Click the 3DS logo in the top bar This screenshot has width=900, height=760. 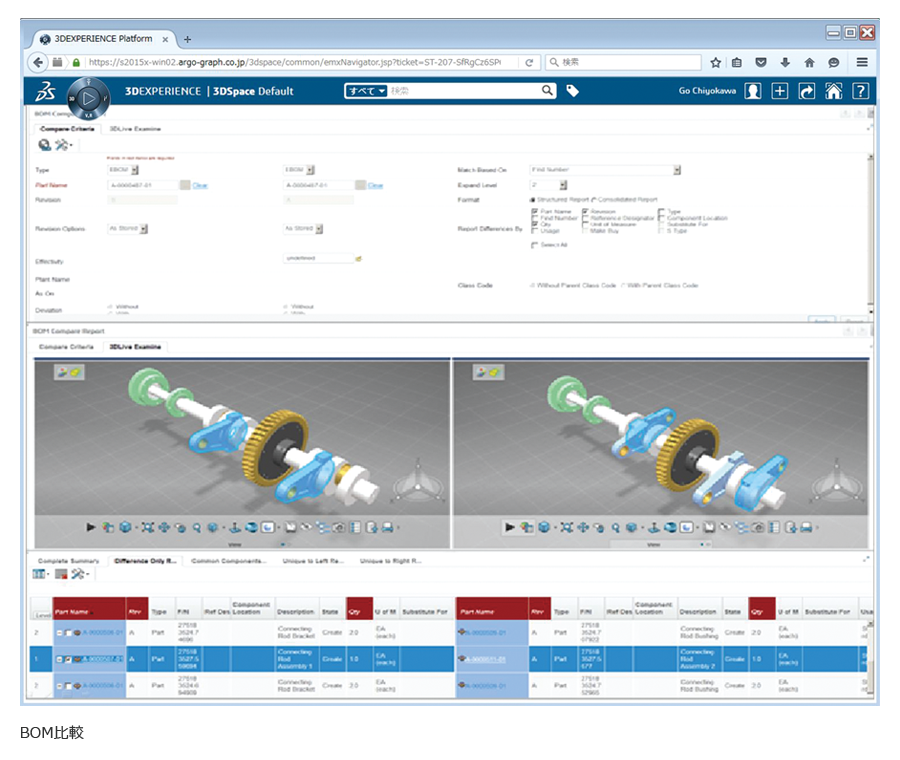click(x=45, y=91)
